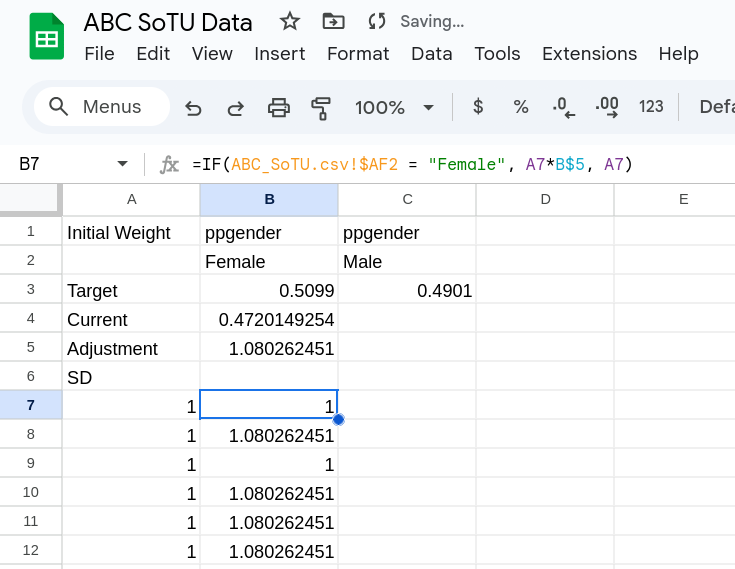Open the 100% zoom dropdown
This screenshot has height=569, width=735.
394,107
